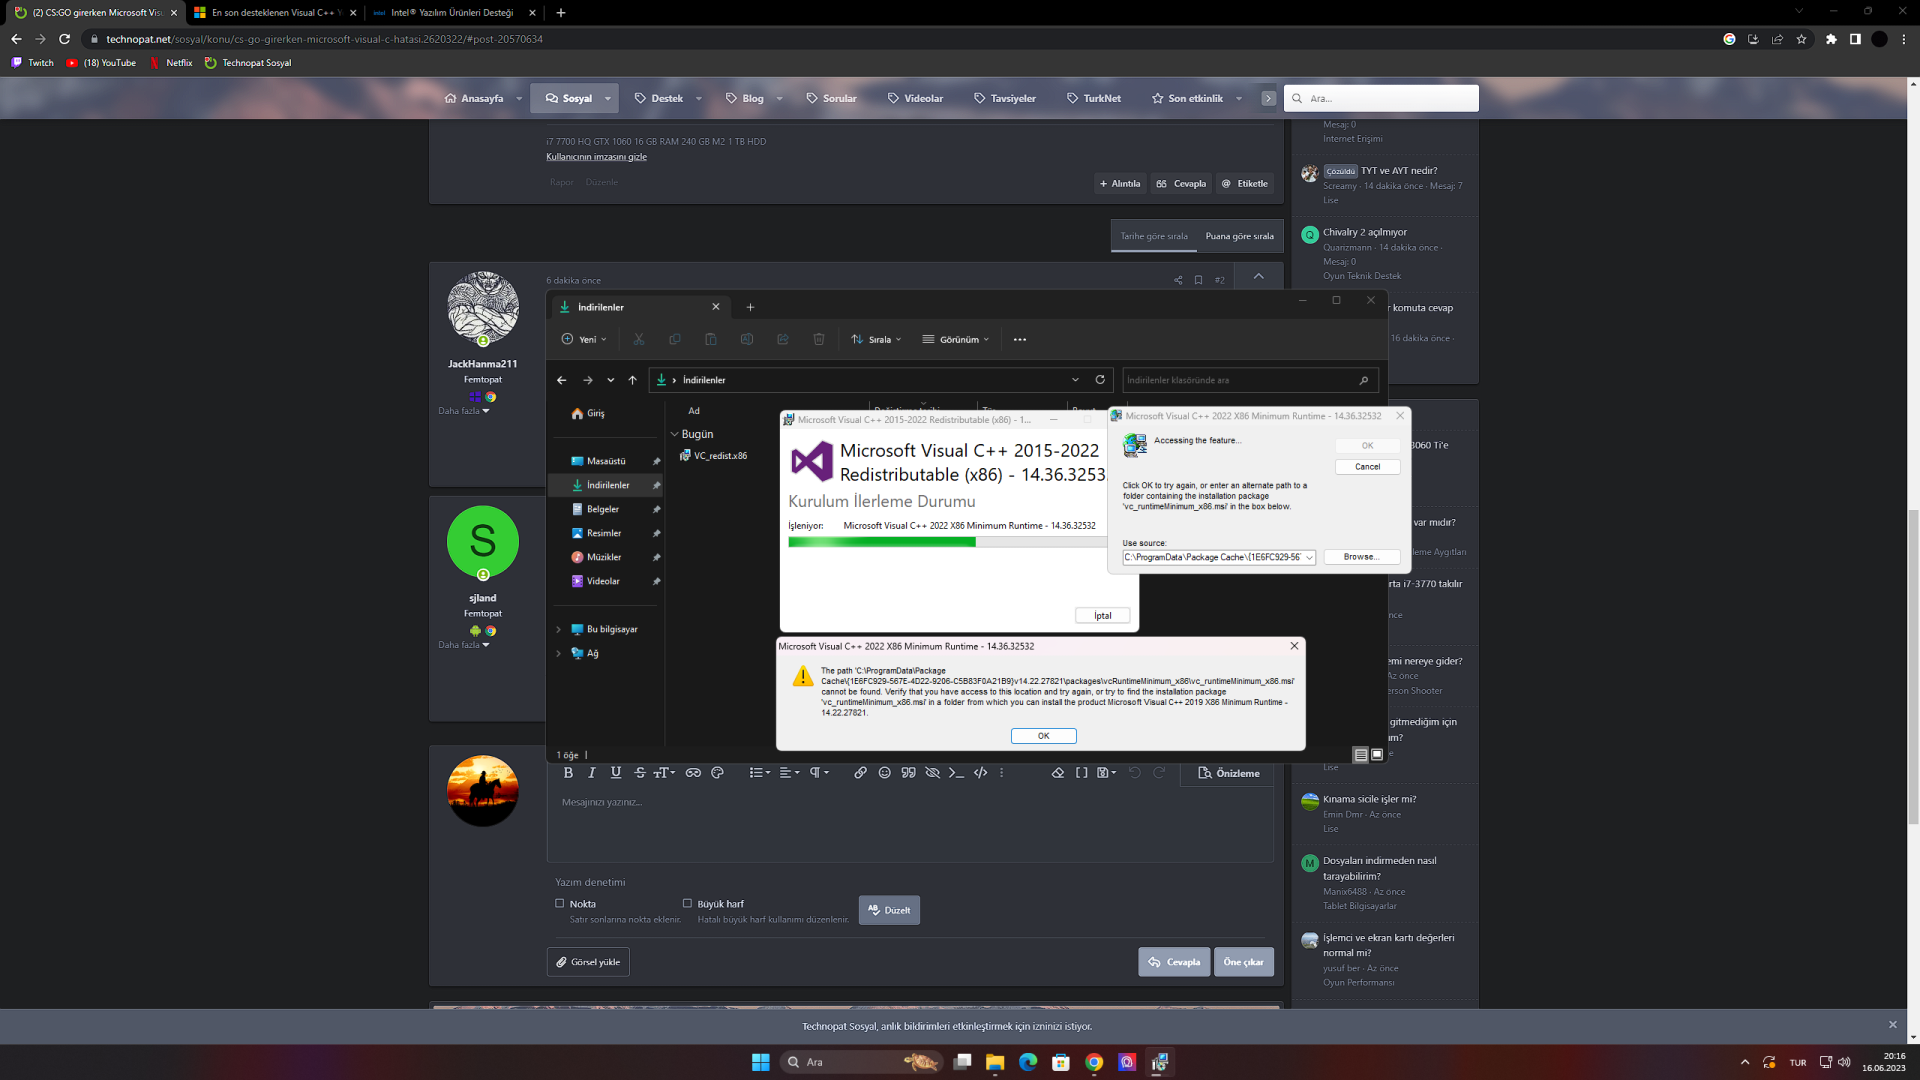This screenshot has height=1080, width=1920.
Task: Open the list options dropdown in editor
Action: (760, 773)
